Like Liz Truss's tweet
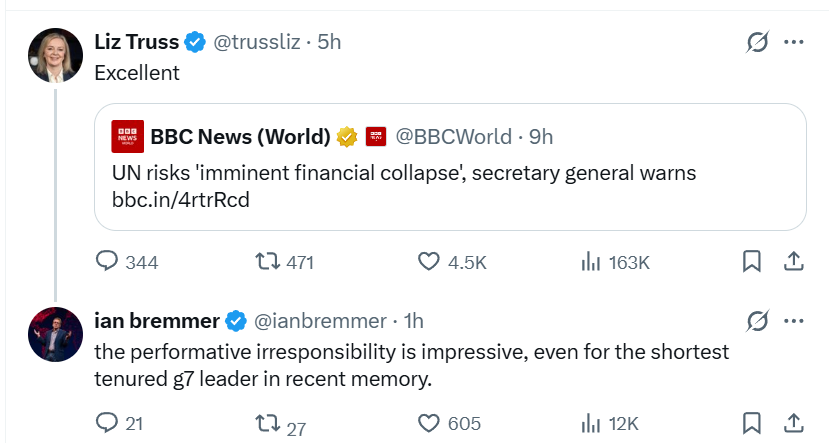This screenshot has width=829, height=443. pos(429,262)
